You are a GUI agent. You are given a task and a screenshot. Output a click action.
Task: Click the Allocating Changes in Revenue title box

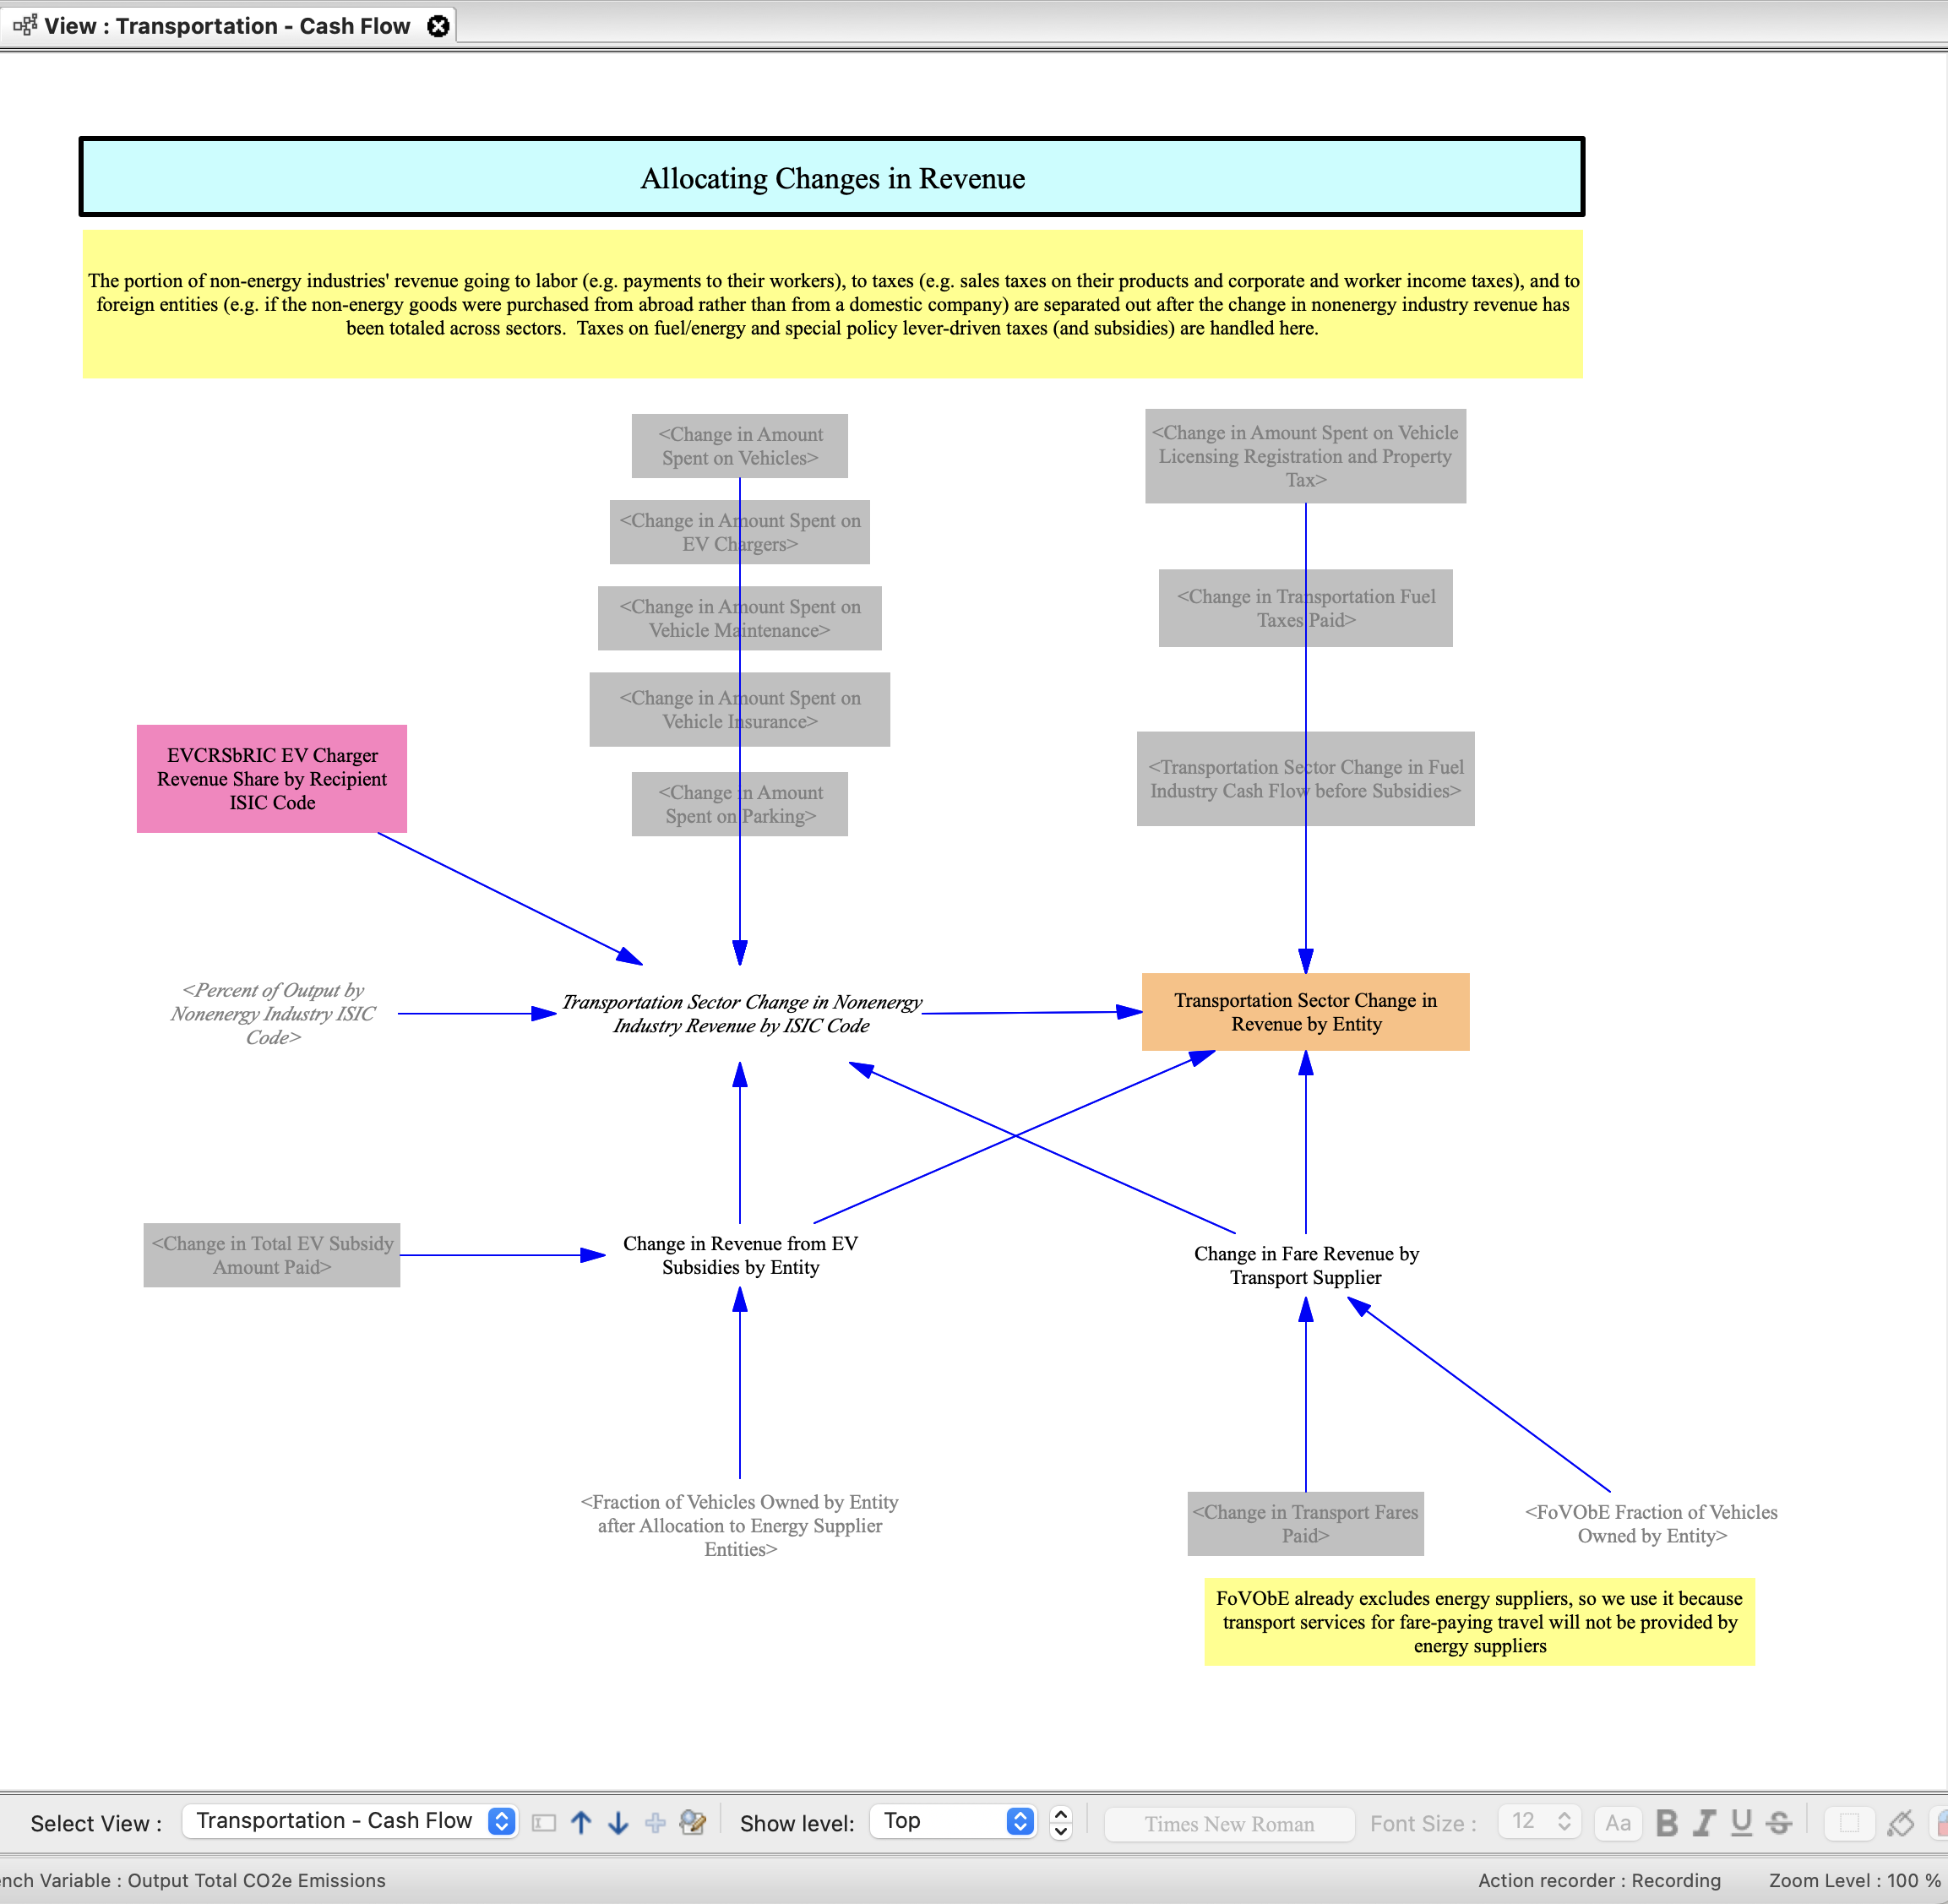point(832,177)
